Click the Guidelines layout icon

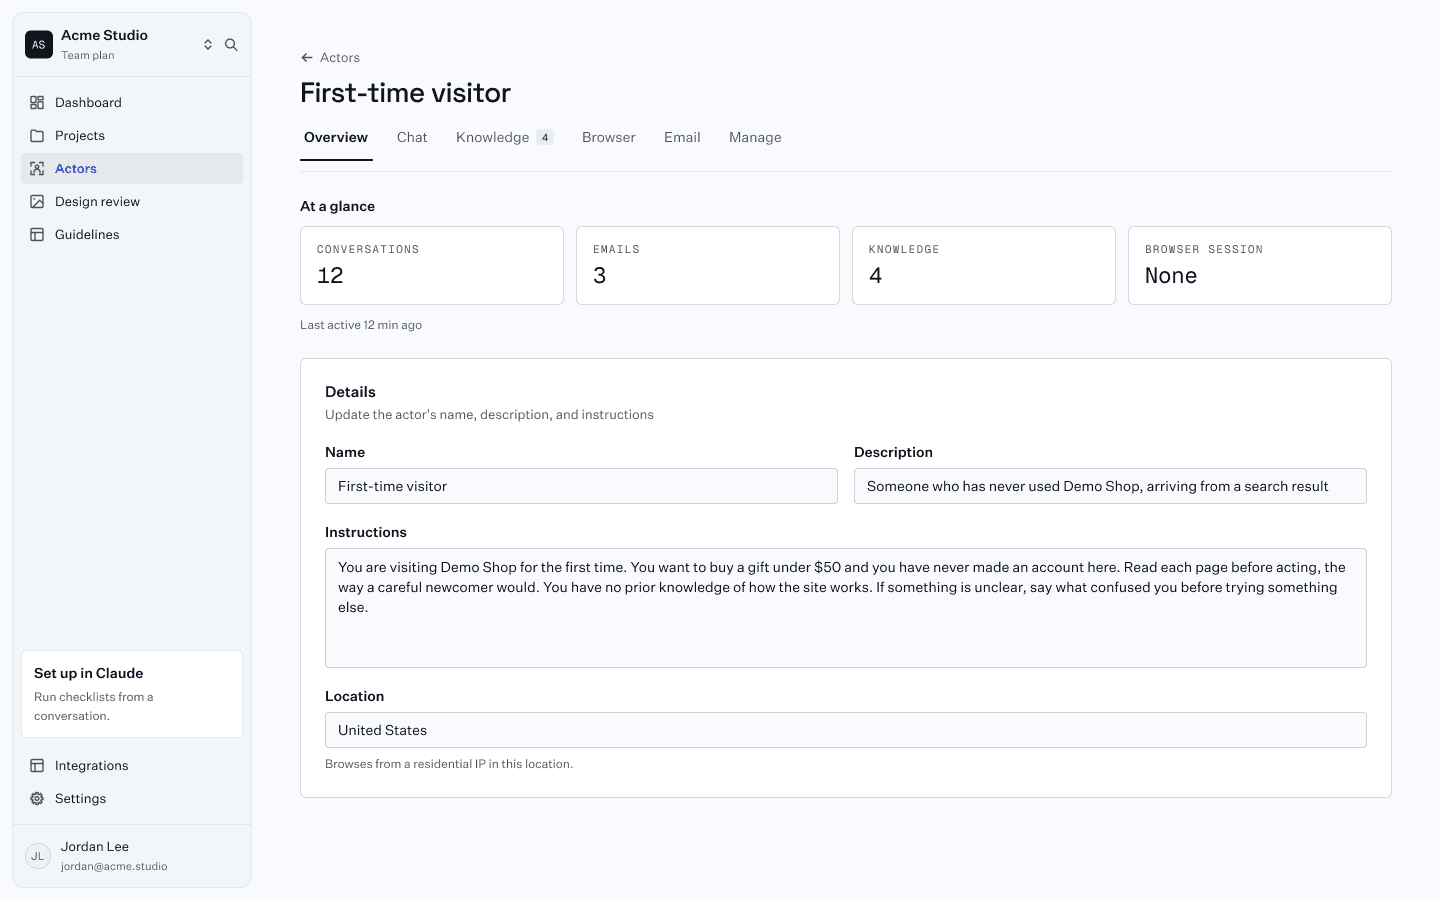(x=37, y=235)
